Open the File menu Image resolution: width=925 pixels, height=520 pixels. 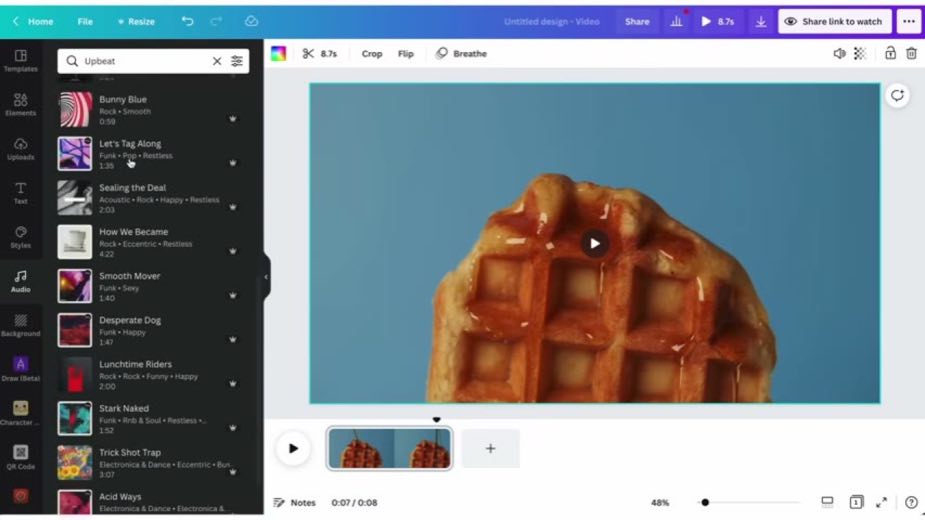(85, 21)
